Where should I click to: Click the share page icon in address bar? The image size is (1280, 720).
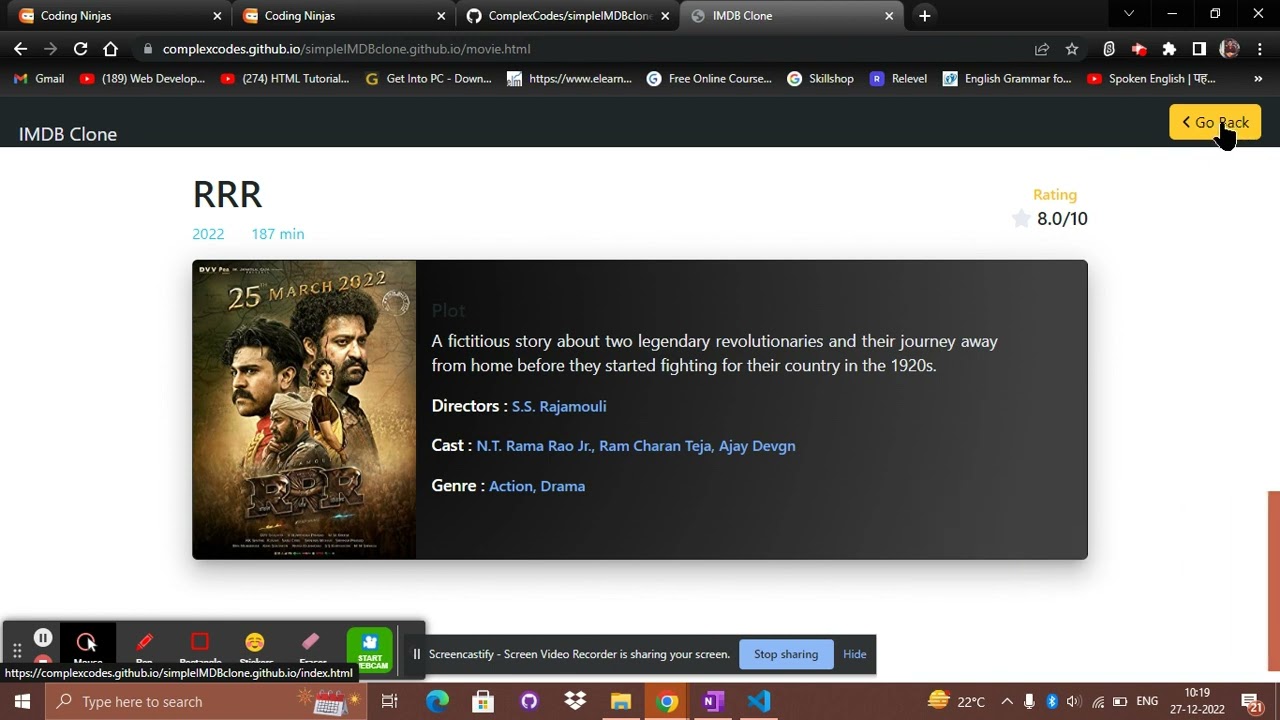point(1042,49)
